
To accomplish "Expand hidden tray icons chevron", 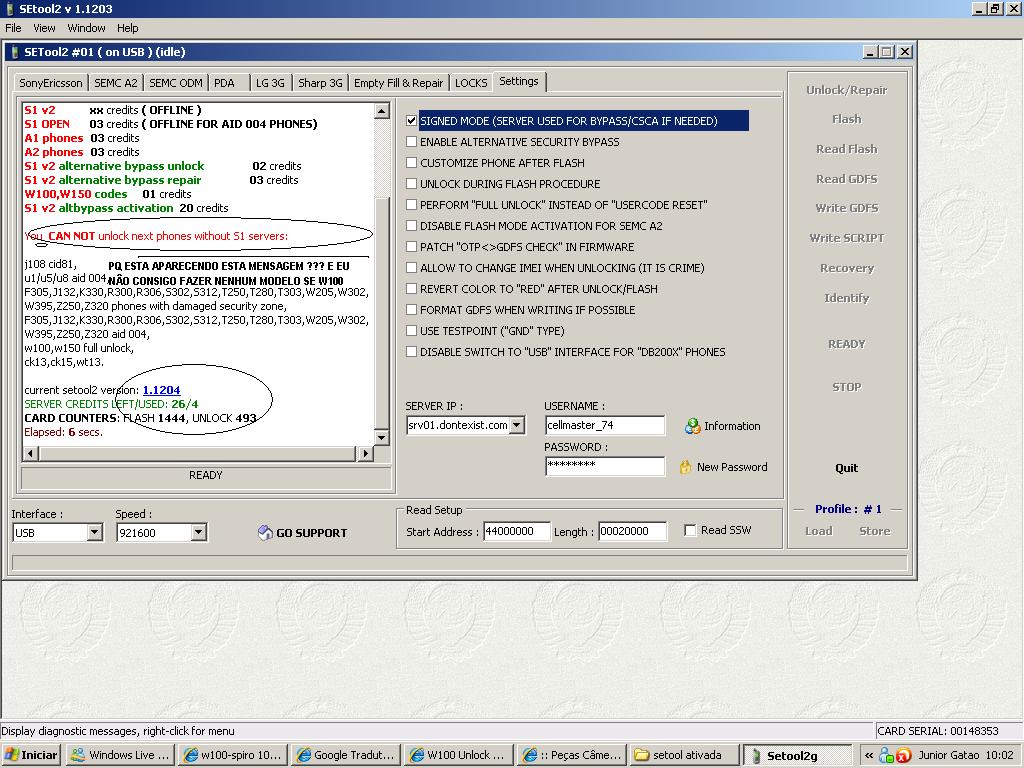I will coord(869,756).
